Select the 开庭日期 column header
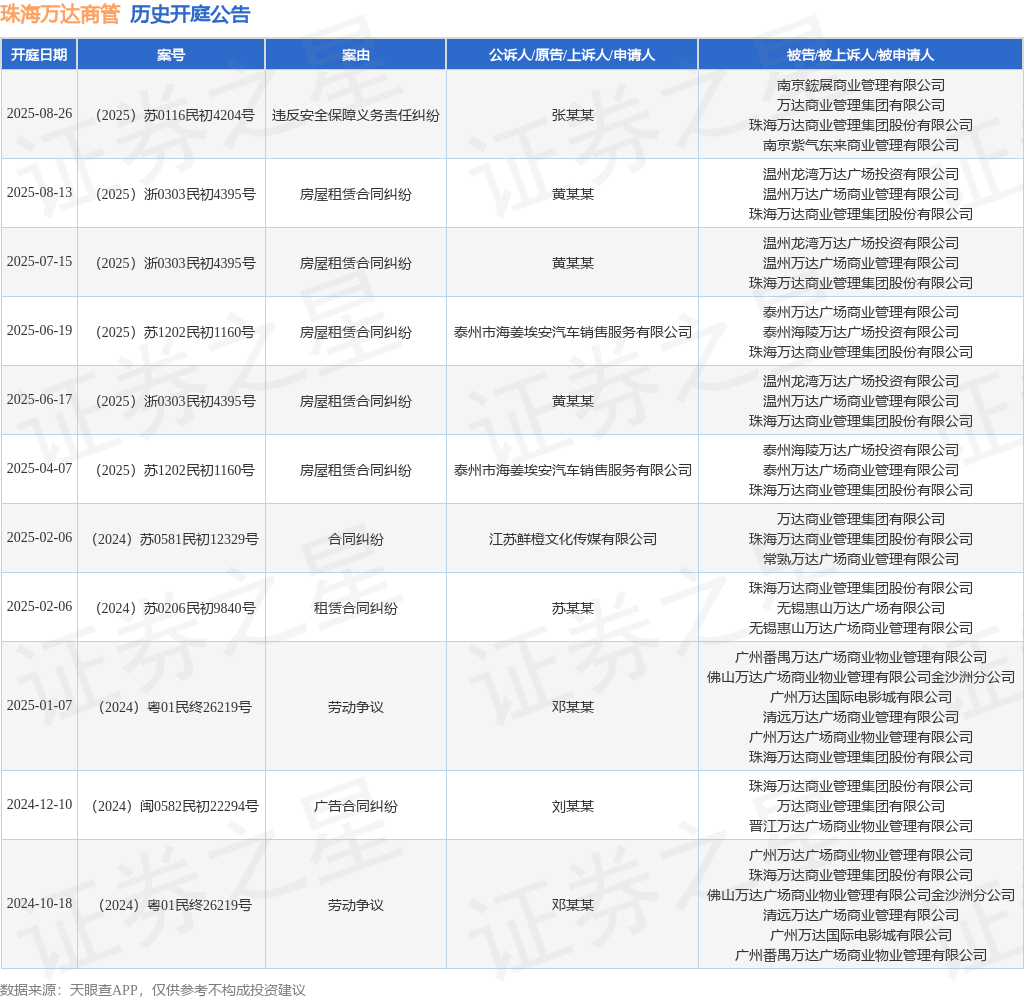 tap(39, 55)
